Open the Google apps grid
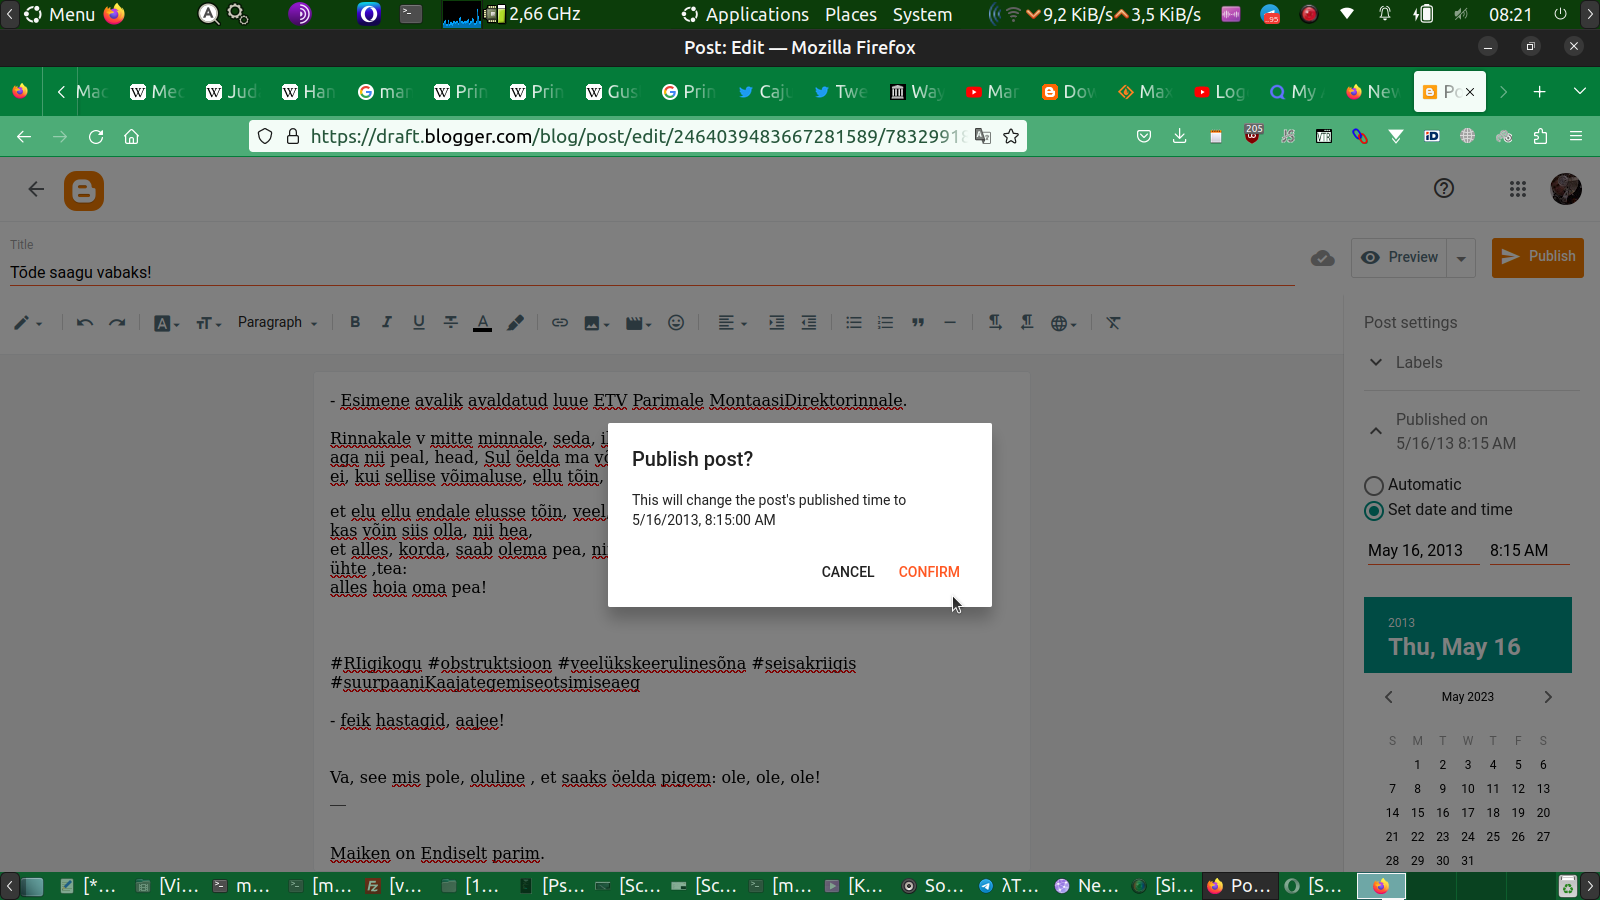The image size is (1600, 900). 1518,189
